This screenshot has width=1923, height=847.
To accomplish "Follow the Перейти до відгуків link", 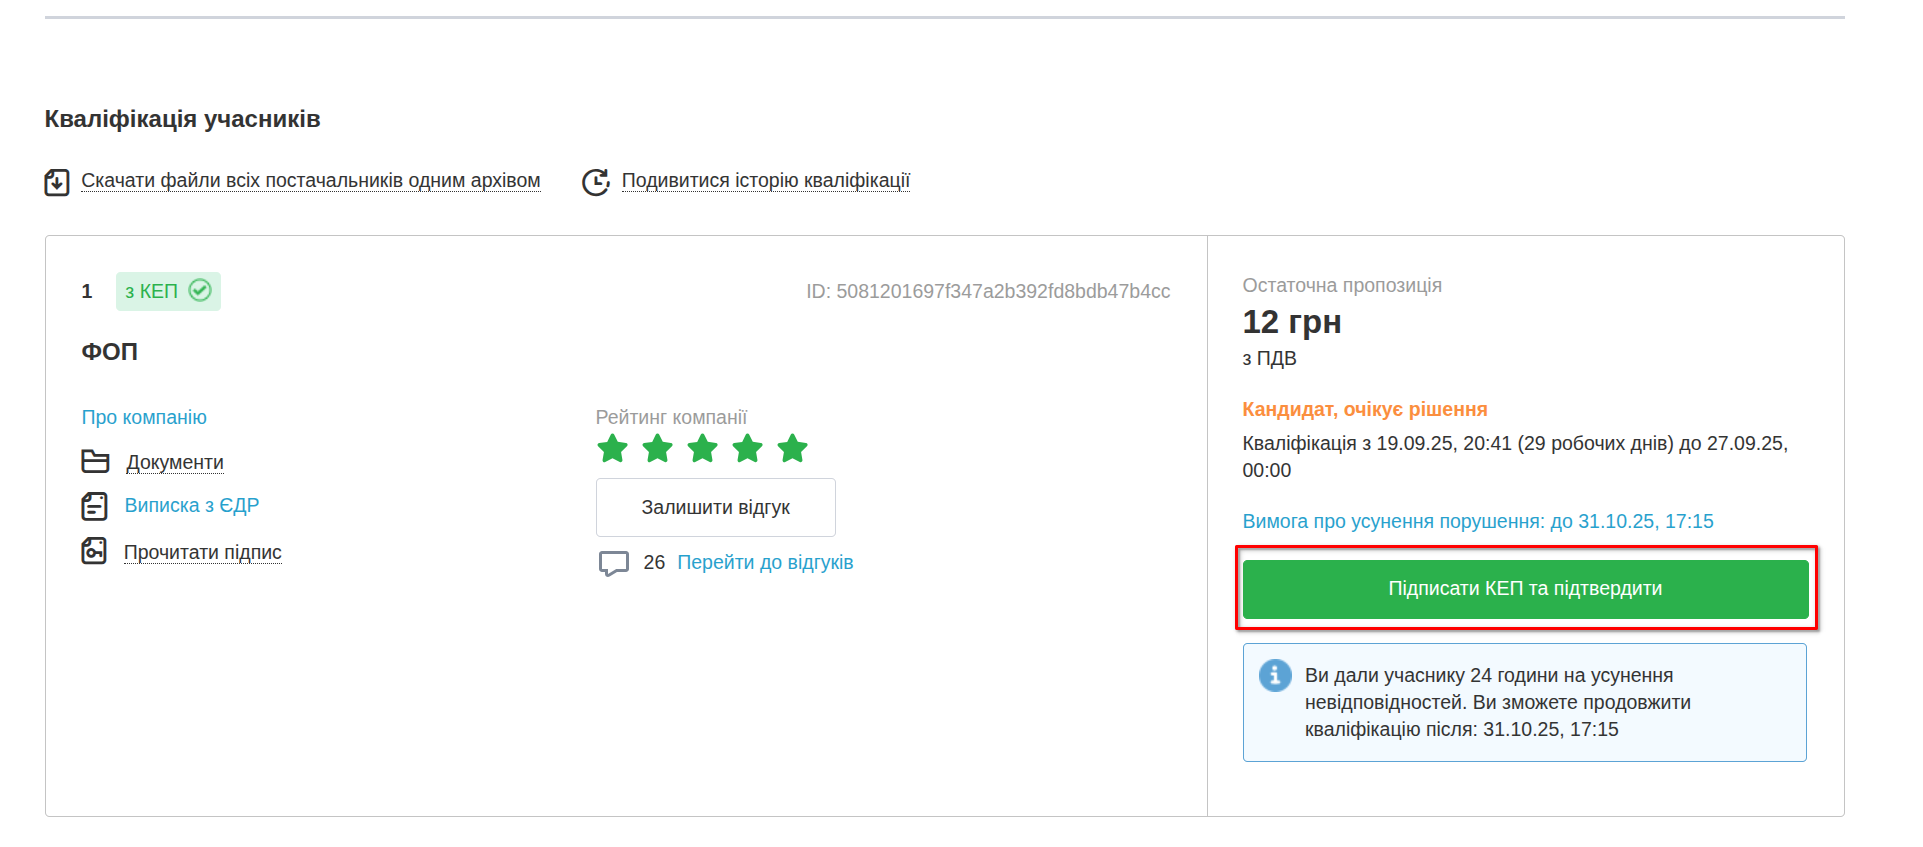I will [x=765, y=562].
